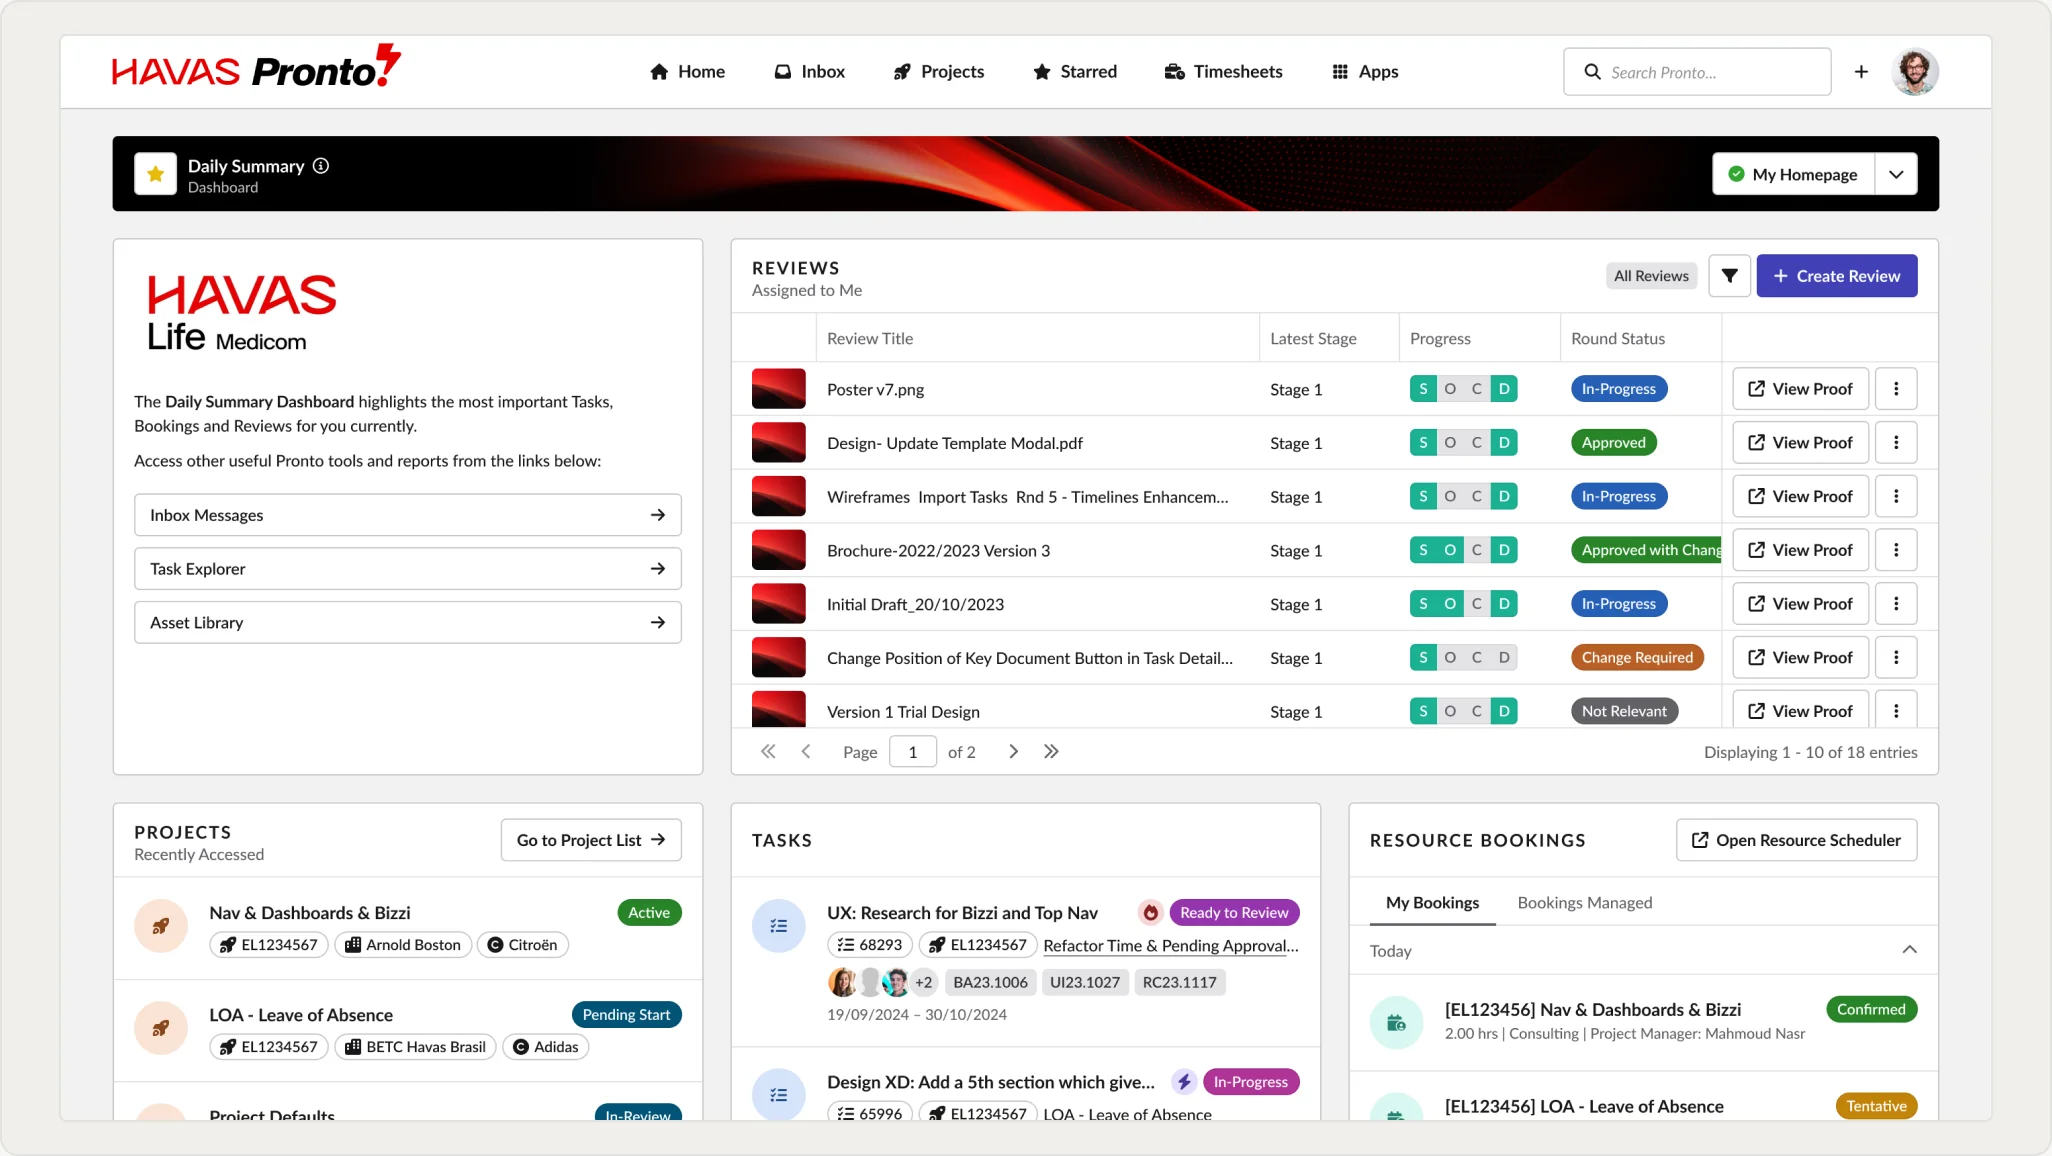Go to first page of reviews
2052x1156 pixels.
pyautogui.click(x=768, y=752)
